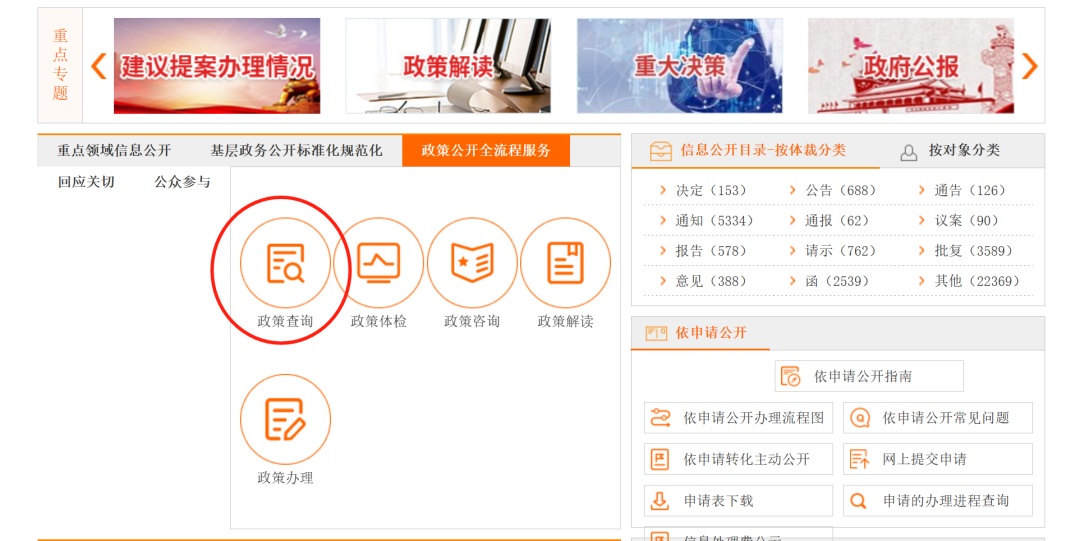Open 依申请公开办理流程图 link
This screenshot has width=1080, height=541.
pos(738,418)
